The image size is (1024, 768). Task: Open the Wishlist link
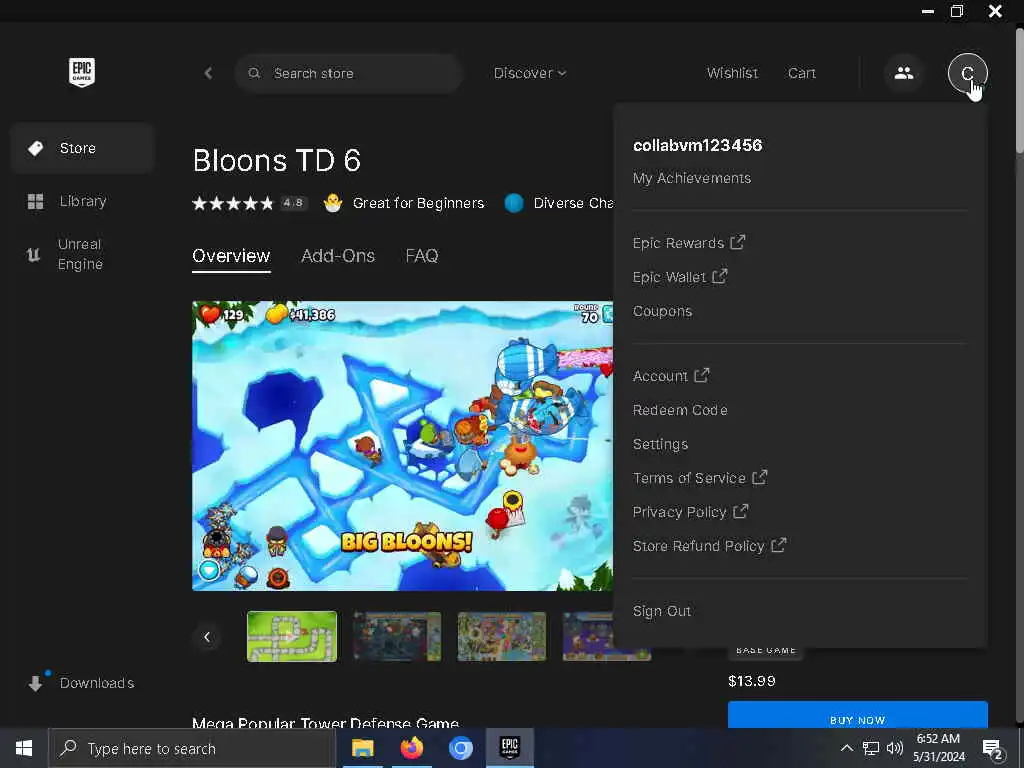(x=732, y=73)
